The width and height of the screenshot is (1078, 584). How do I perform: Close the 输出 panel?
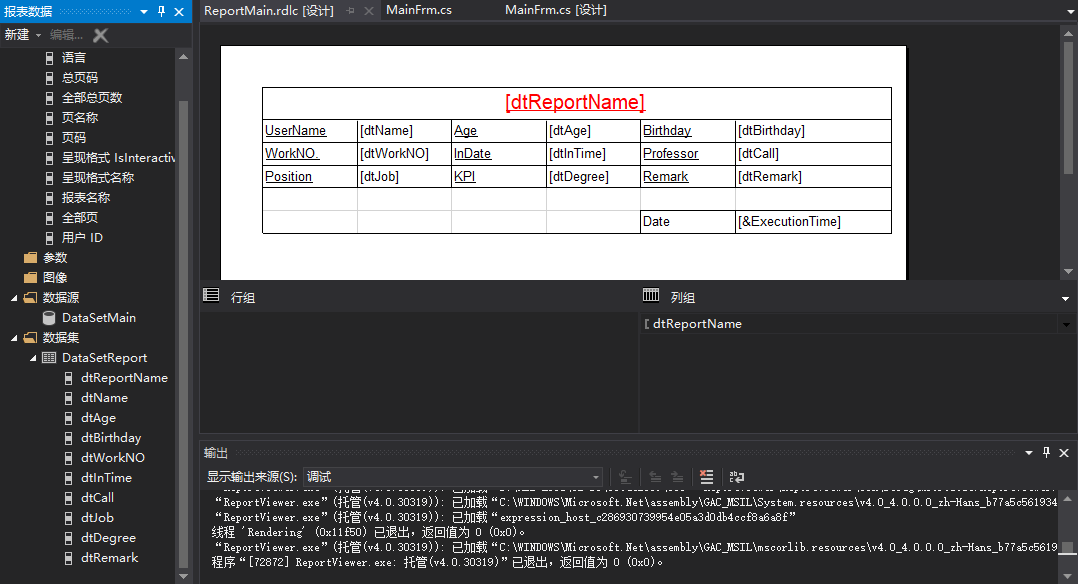pyautogui.click(x=1064, y=452)
